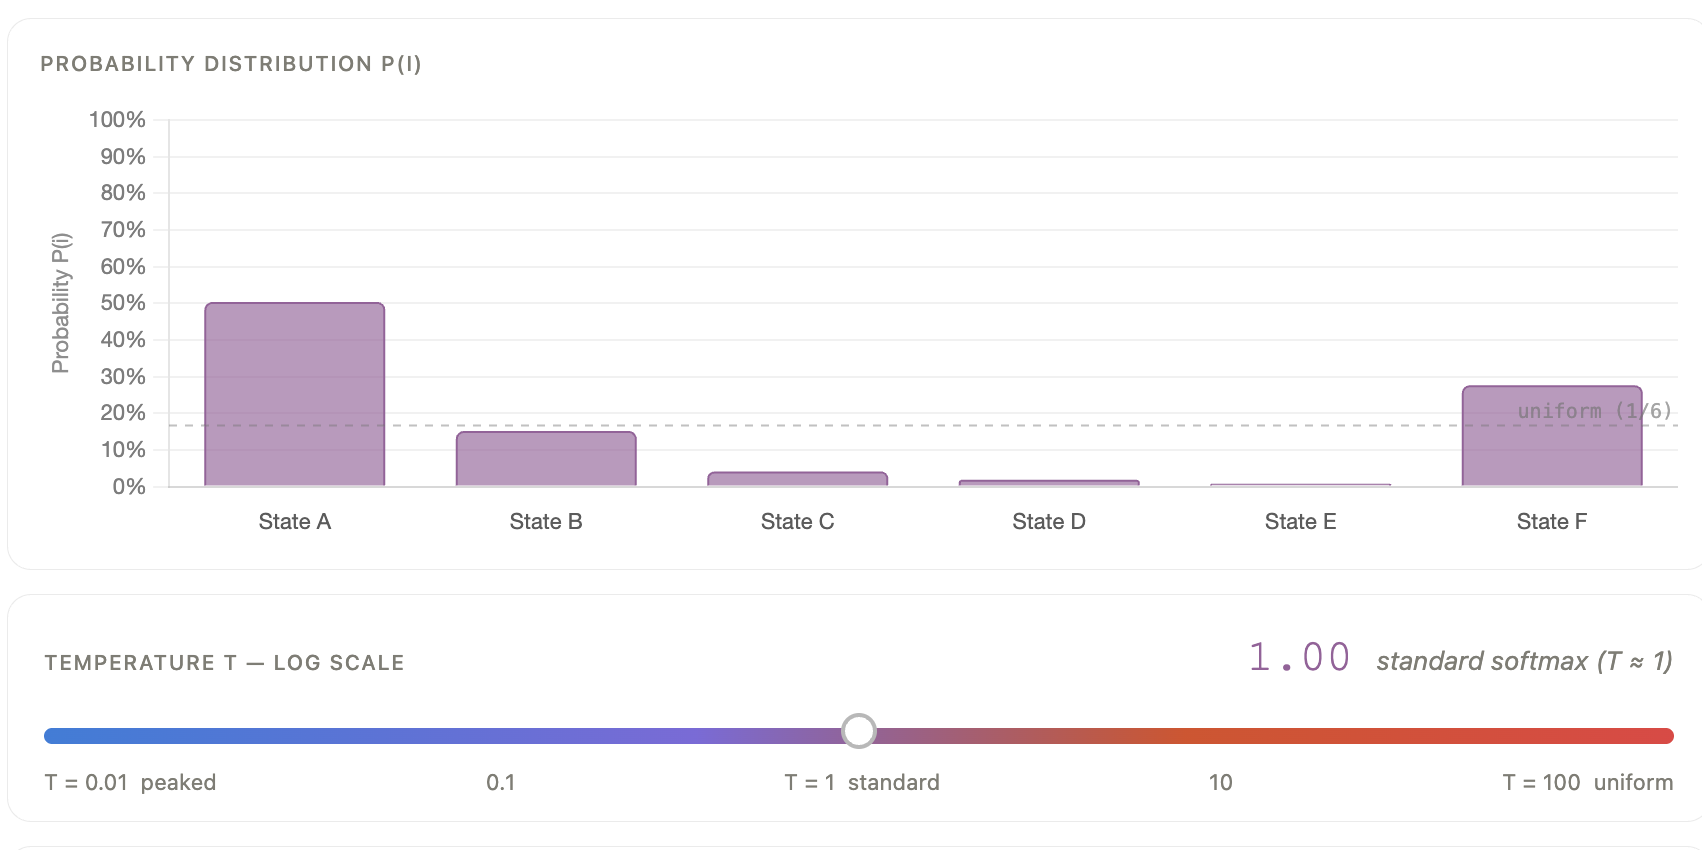1702x850 pixels.
Task: Click the 'PROBABILITY DISTRIBUTION P(I)' panel title
Action: 231,63
